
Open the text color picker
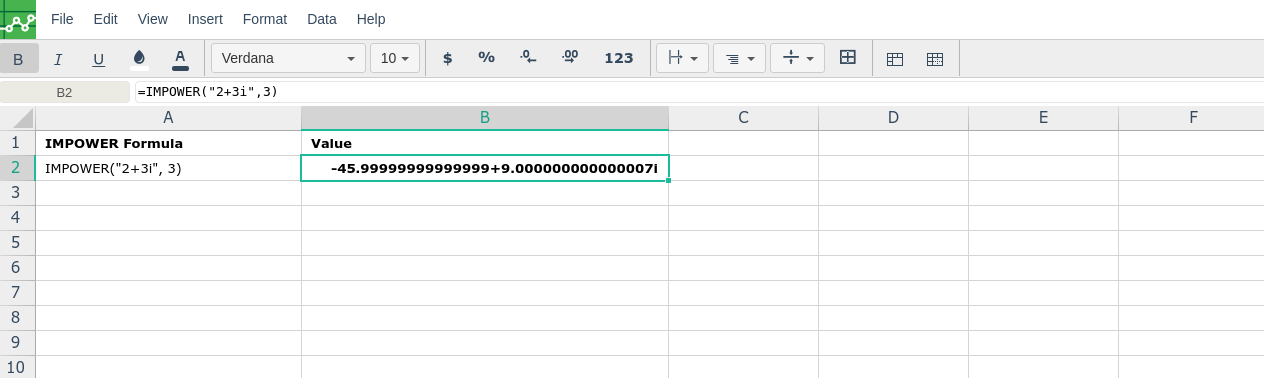(180, 59)
